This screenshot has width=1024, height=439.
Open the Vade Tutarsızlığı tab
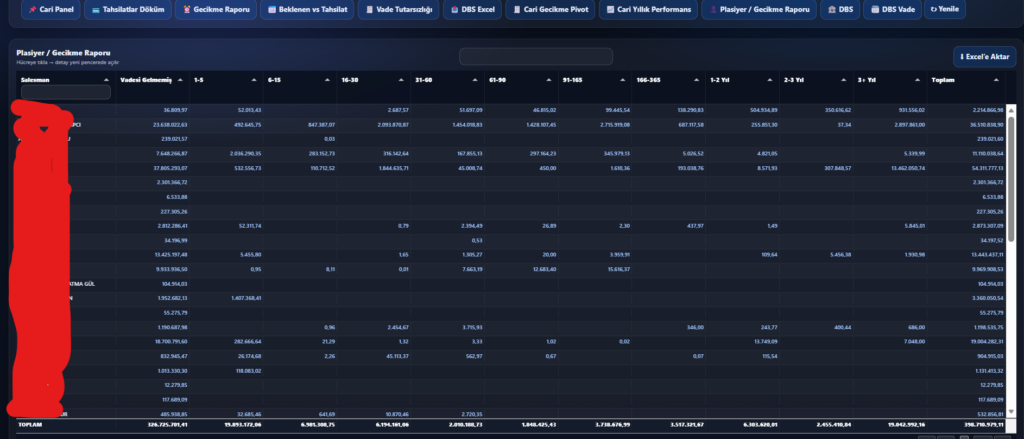399,10
